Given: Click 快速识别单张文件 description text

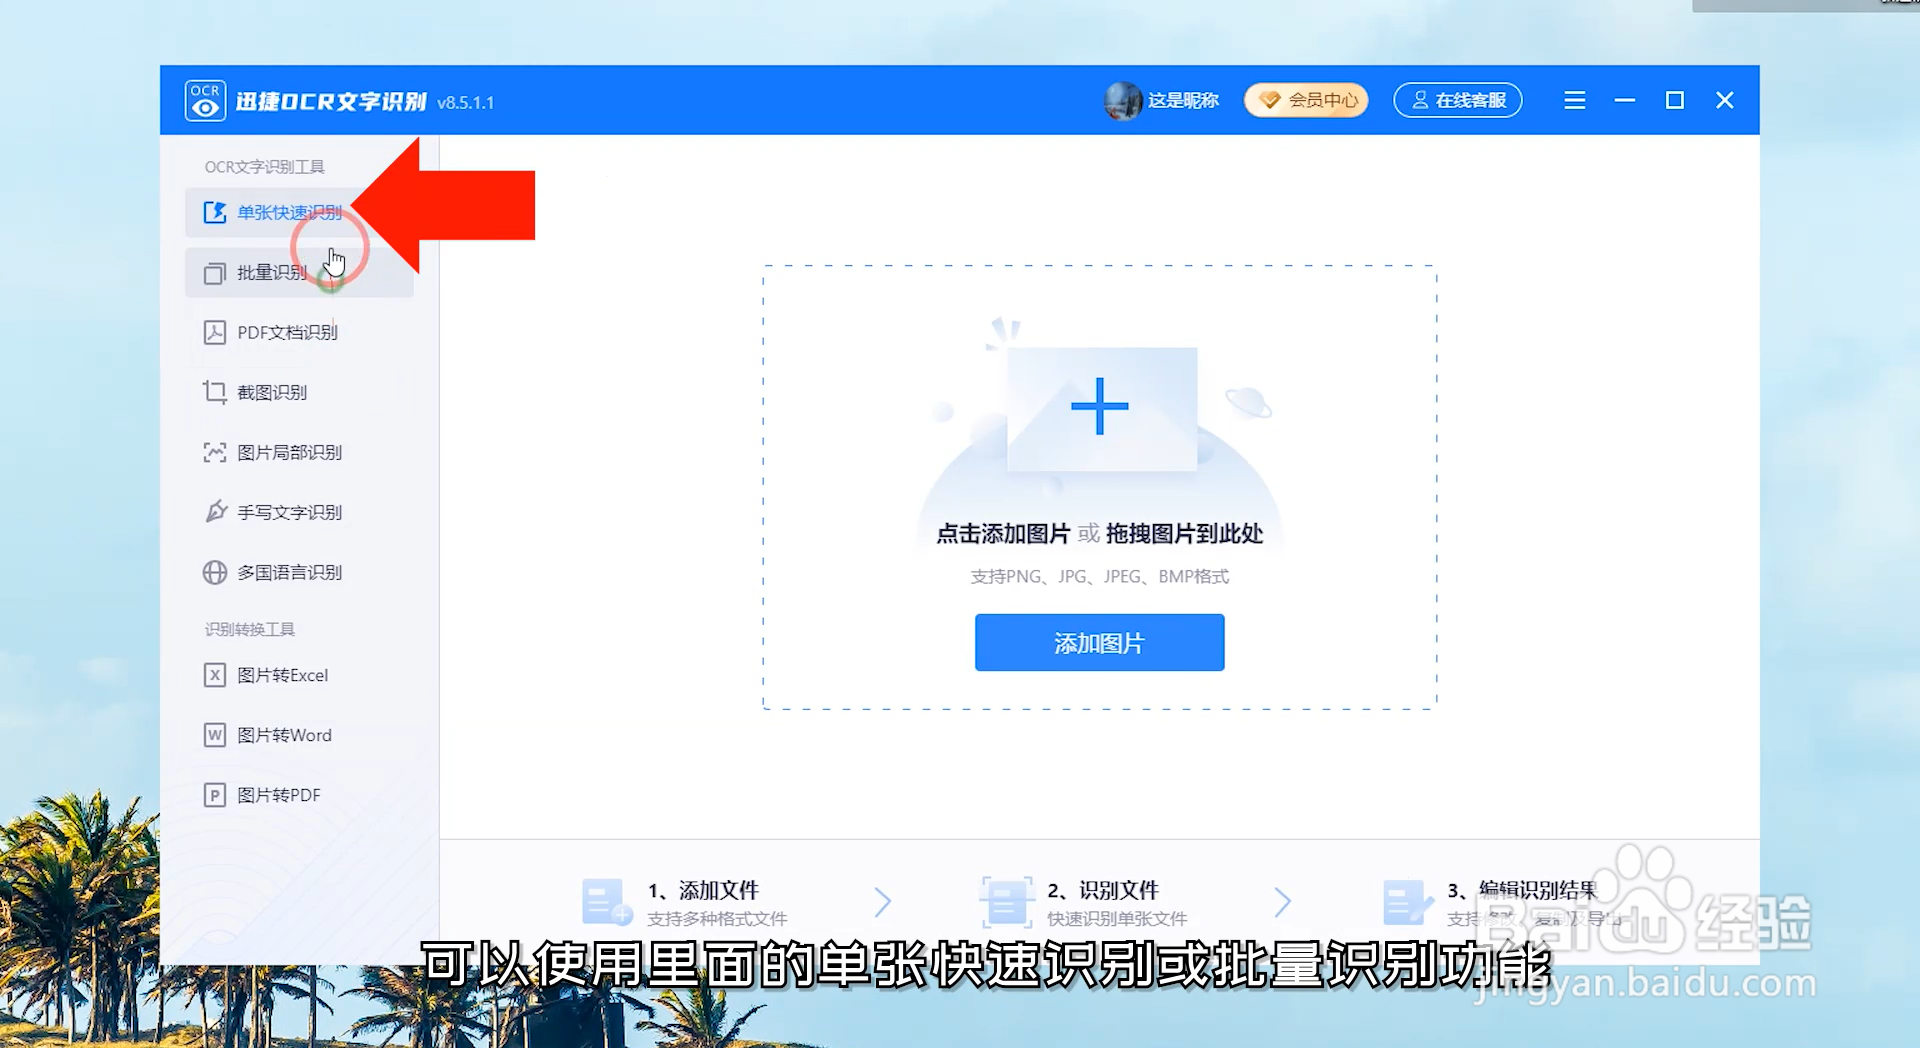Looking at the screenshot, I should 1117,919.
